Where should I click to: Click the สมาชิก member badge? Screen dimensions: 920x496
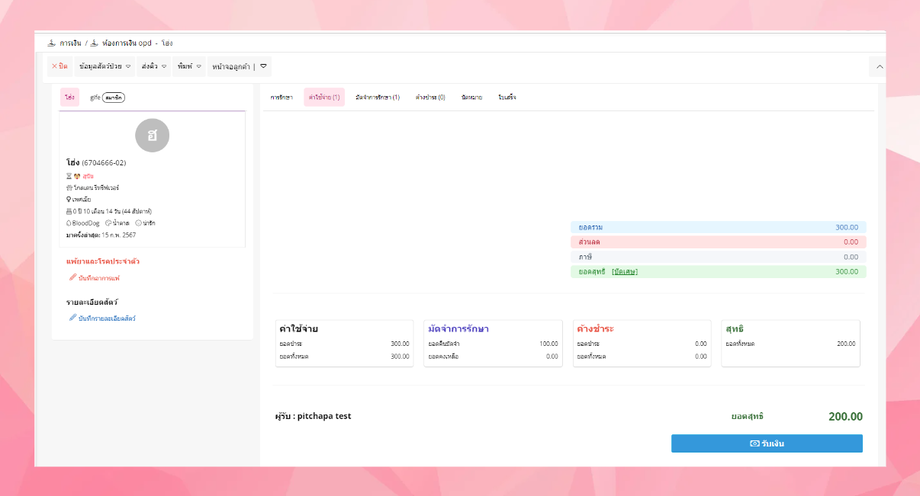click(113, 97)
